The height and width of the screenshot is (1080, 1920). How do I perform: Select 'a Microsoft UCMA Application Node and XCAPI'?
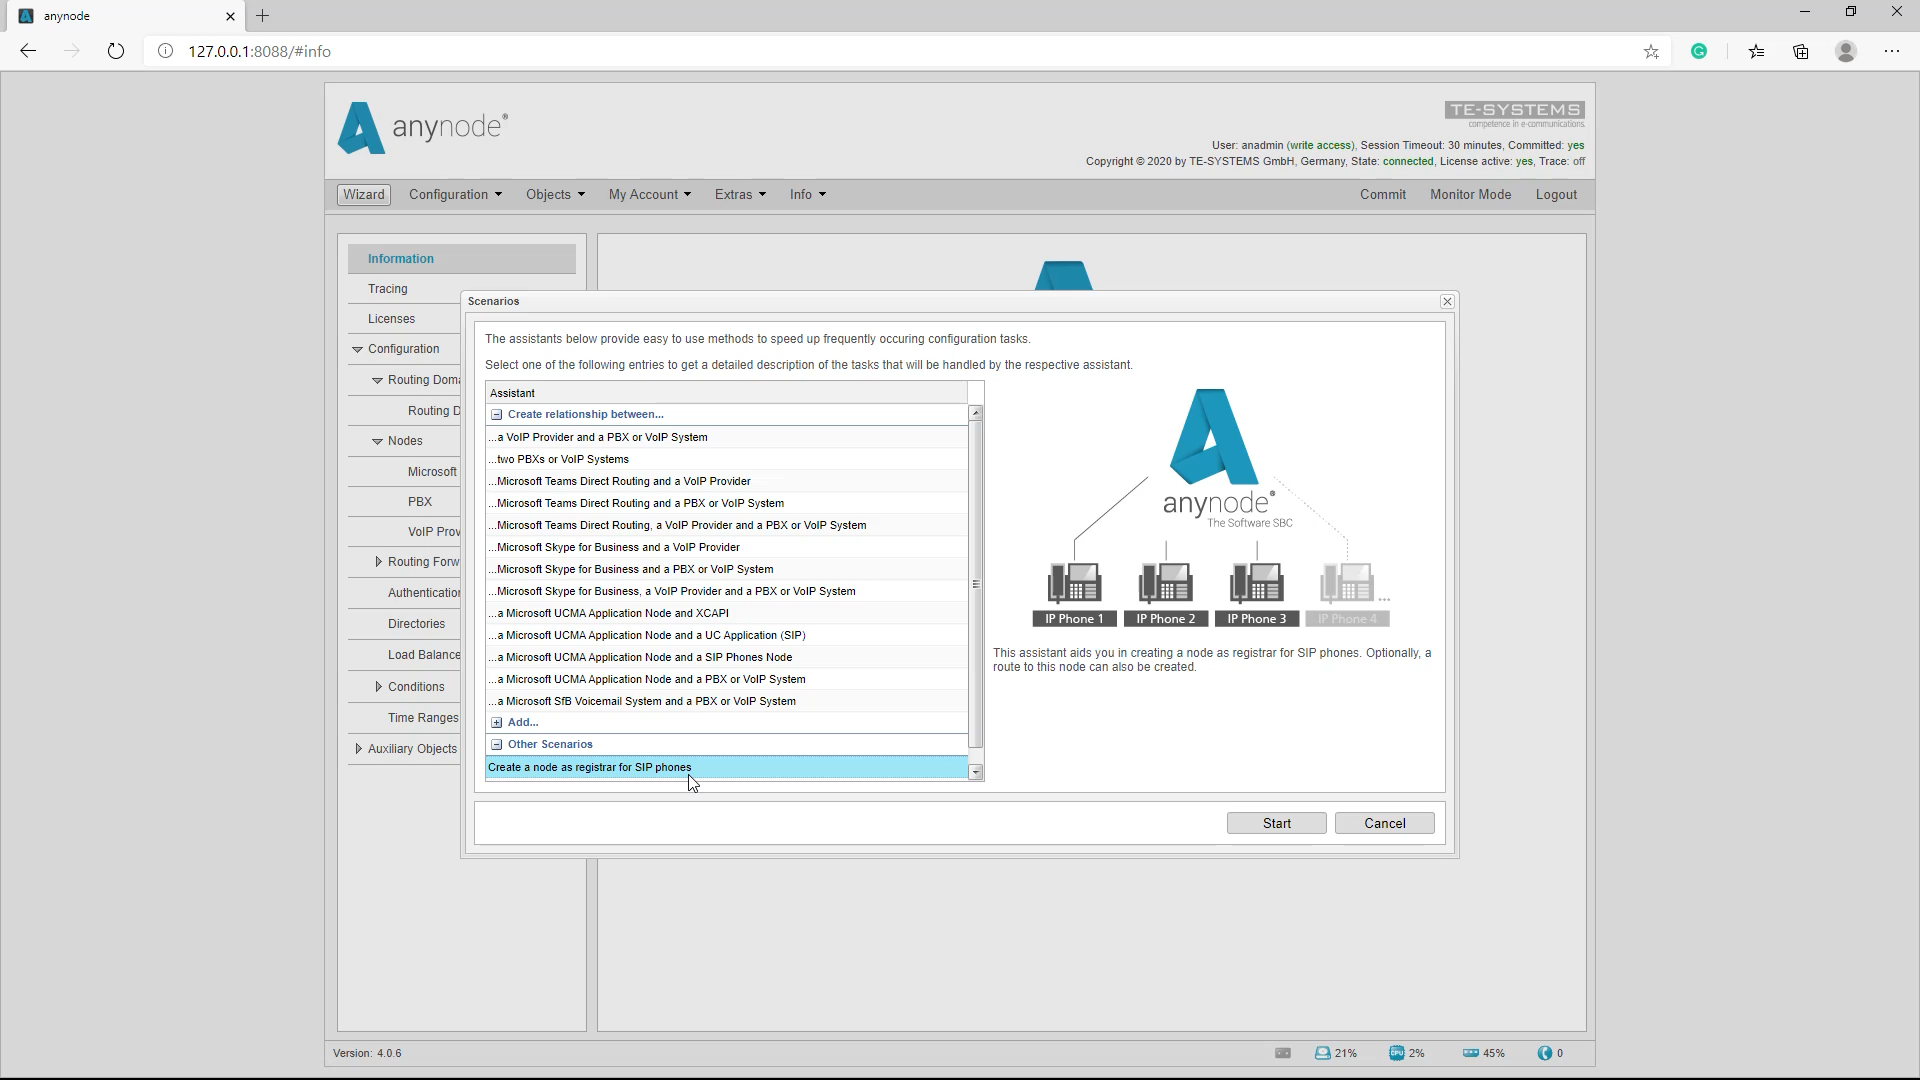pyautogui.click(x=727, y=613)
